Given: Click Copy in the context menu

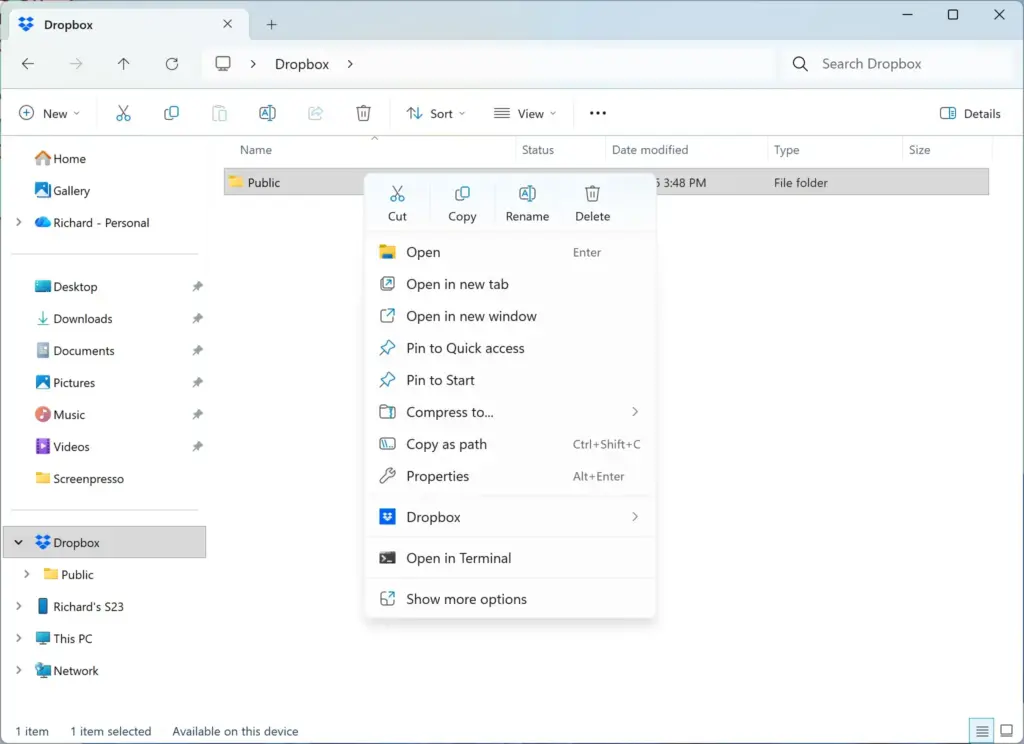Looking at the screenshot, I should pyautogui.click(x=462, y=204).
